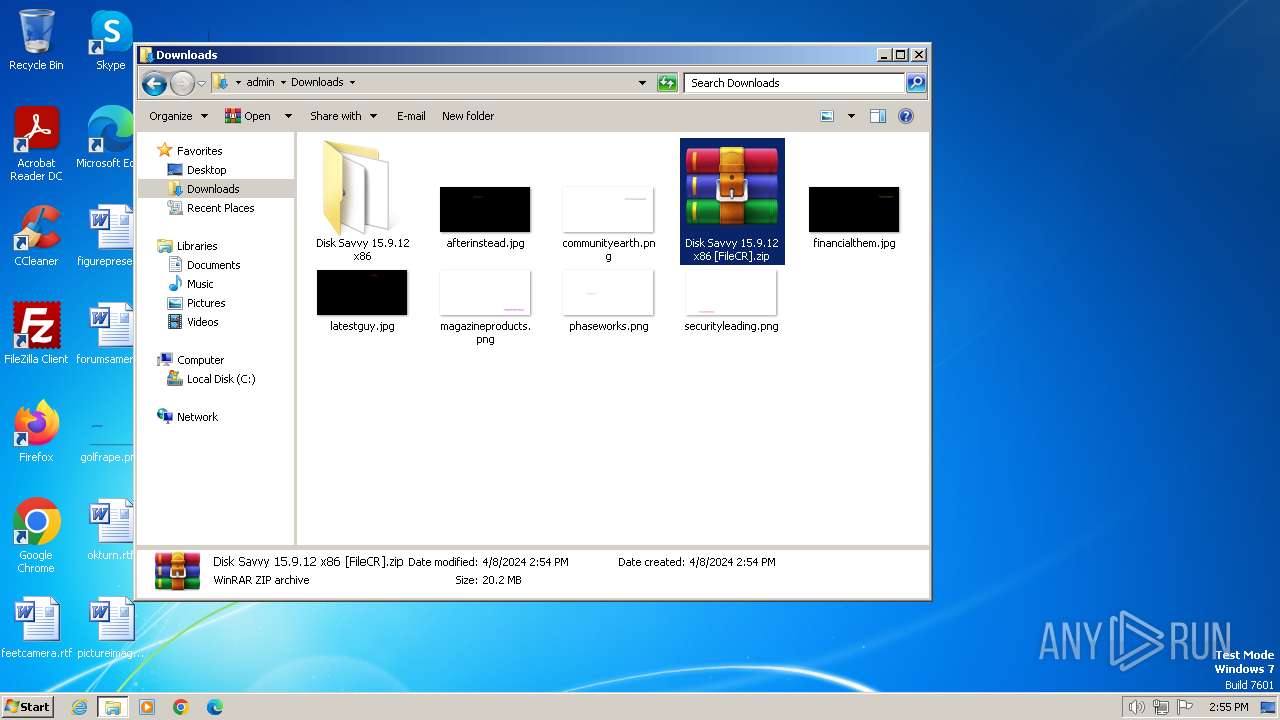Expand the Downloads breadcrumb arrow

pyautogui.click(x=352, y=83)
